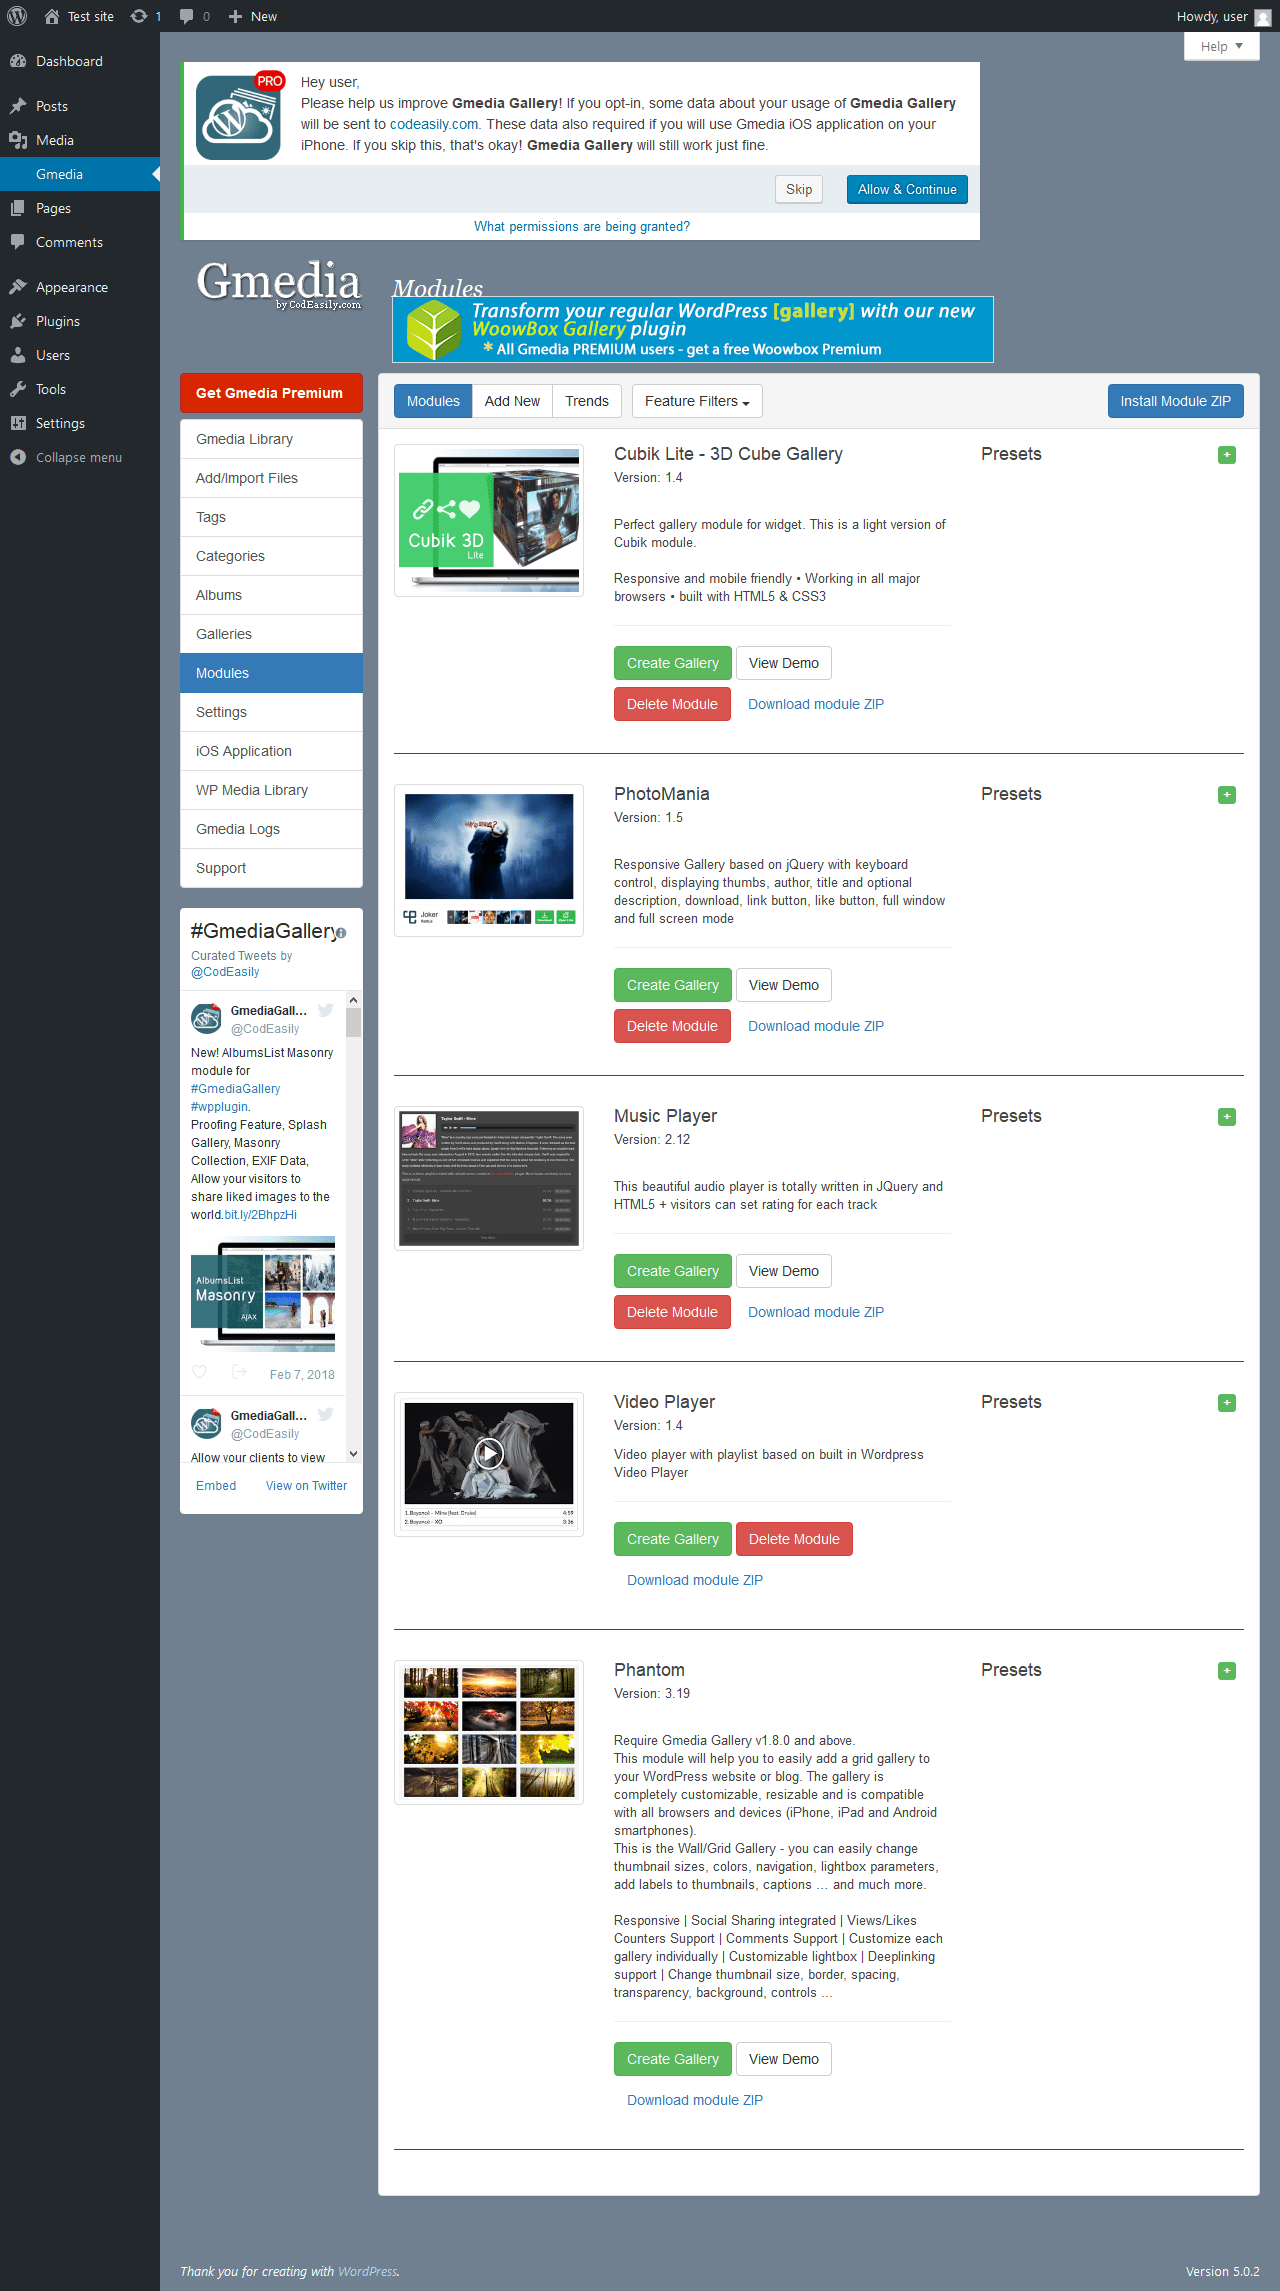Viewport: 1280px width, 2291px height.
Task: Click the Users sidebar icon
Action: tap(18, 355)
